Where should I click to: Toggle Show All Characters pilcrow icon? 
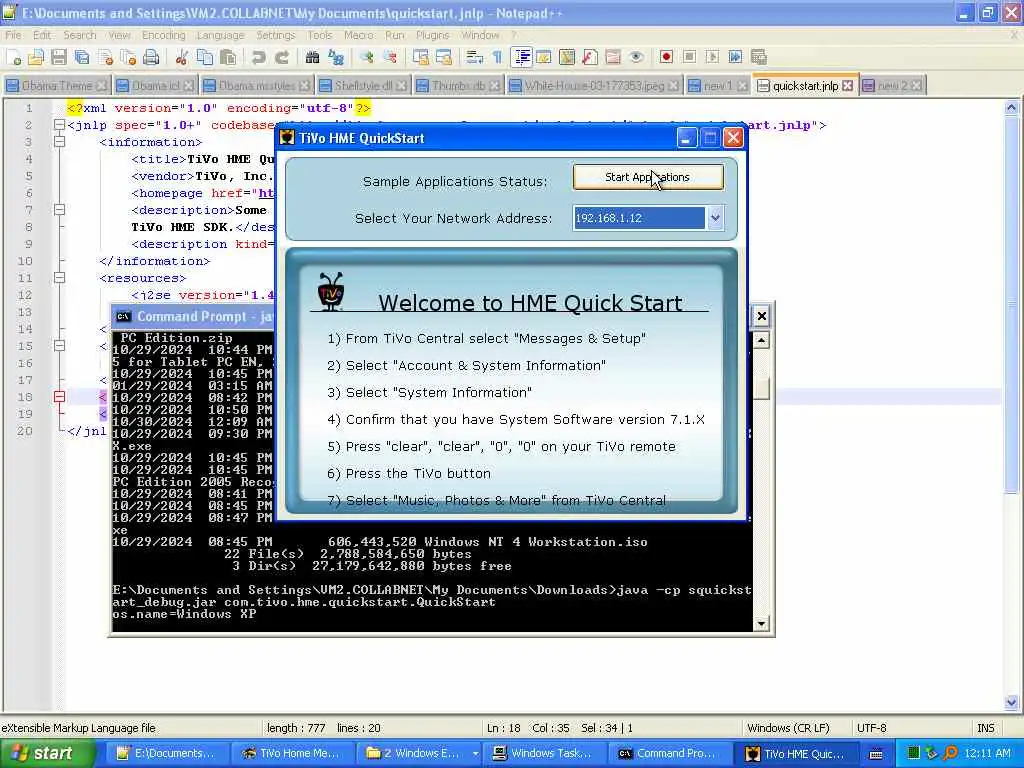[498, 57]
